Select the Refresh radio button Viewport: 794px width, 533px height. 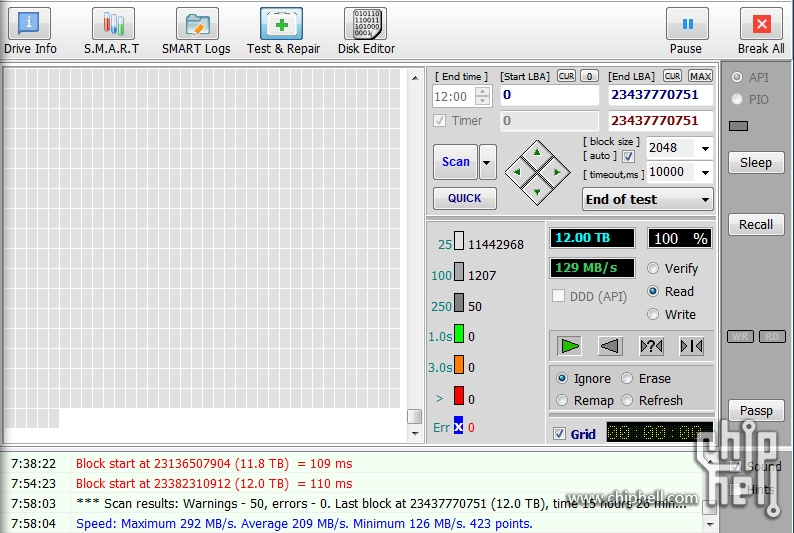[x=627, y=400]
